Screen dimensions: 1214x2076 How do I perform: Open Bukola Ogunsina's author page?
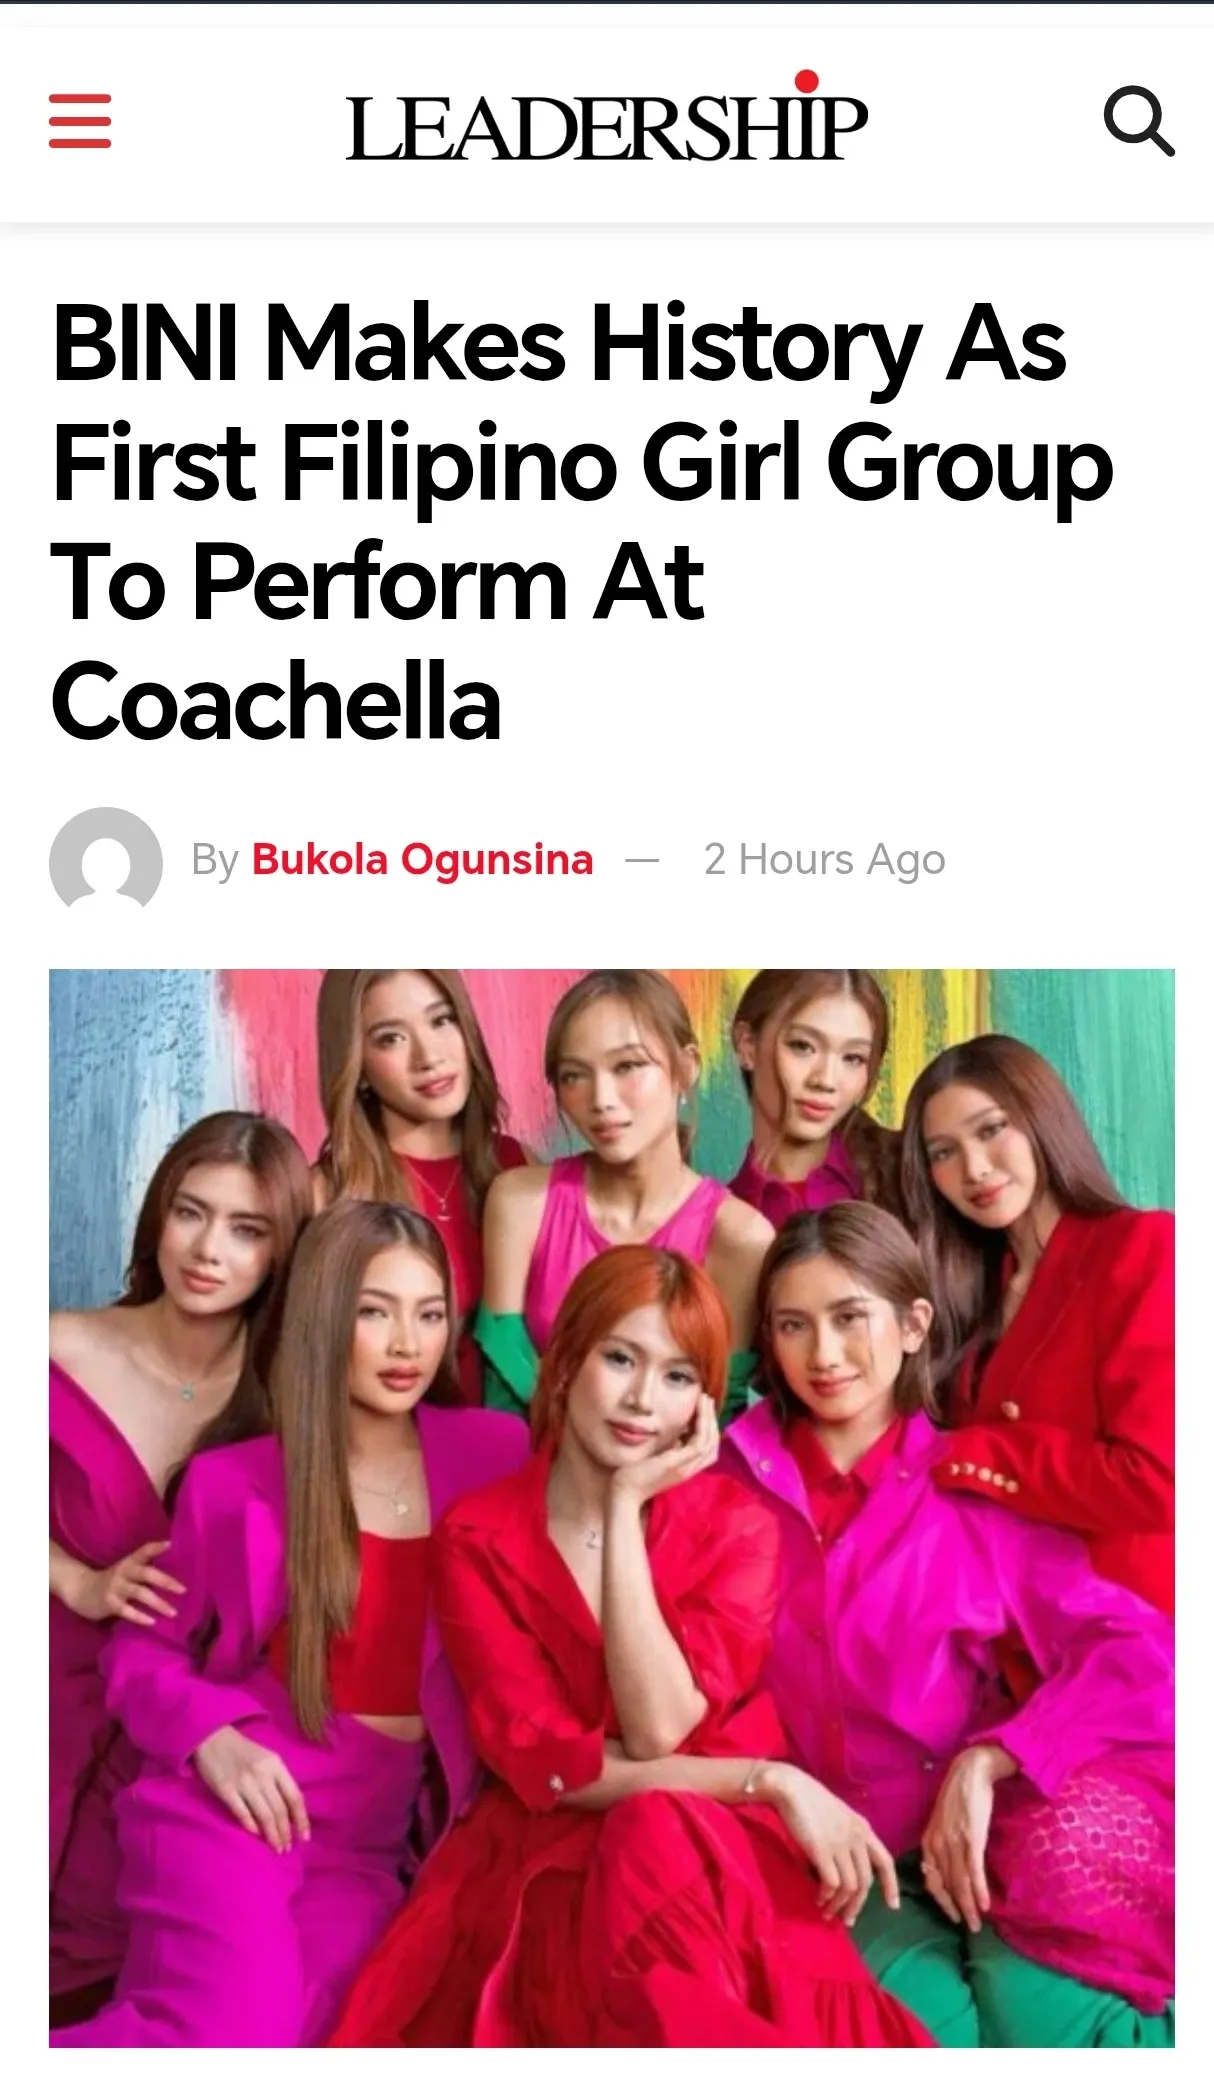pos(422,860)
